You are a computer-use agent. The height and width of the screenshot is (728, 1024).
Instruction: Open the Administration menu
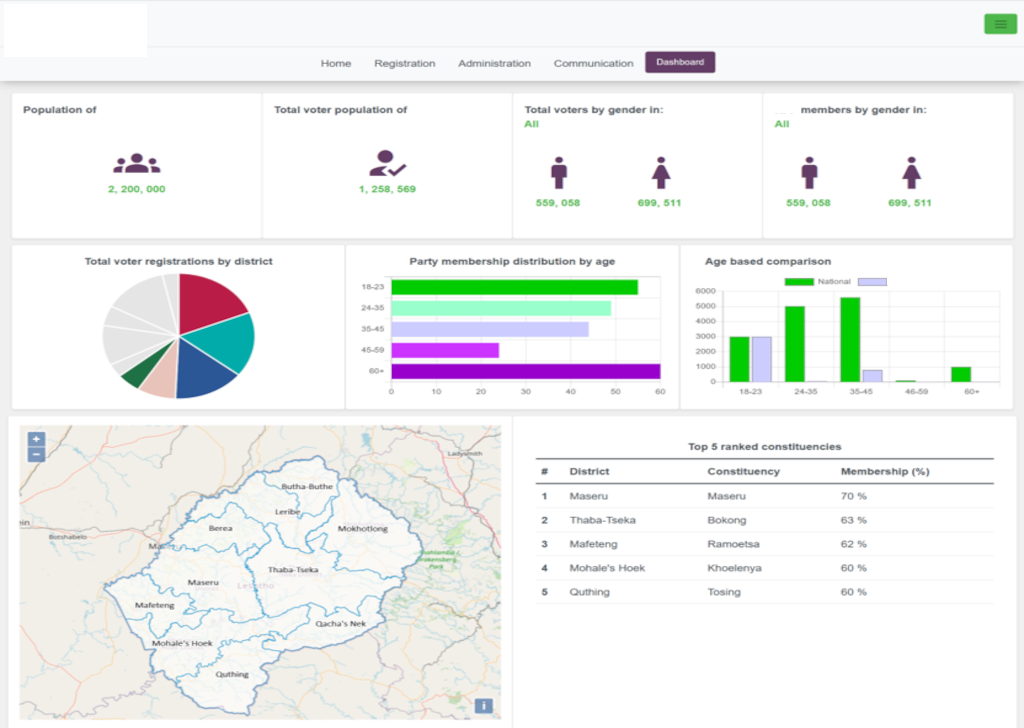coord(494,63)
